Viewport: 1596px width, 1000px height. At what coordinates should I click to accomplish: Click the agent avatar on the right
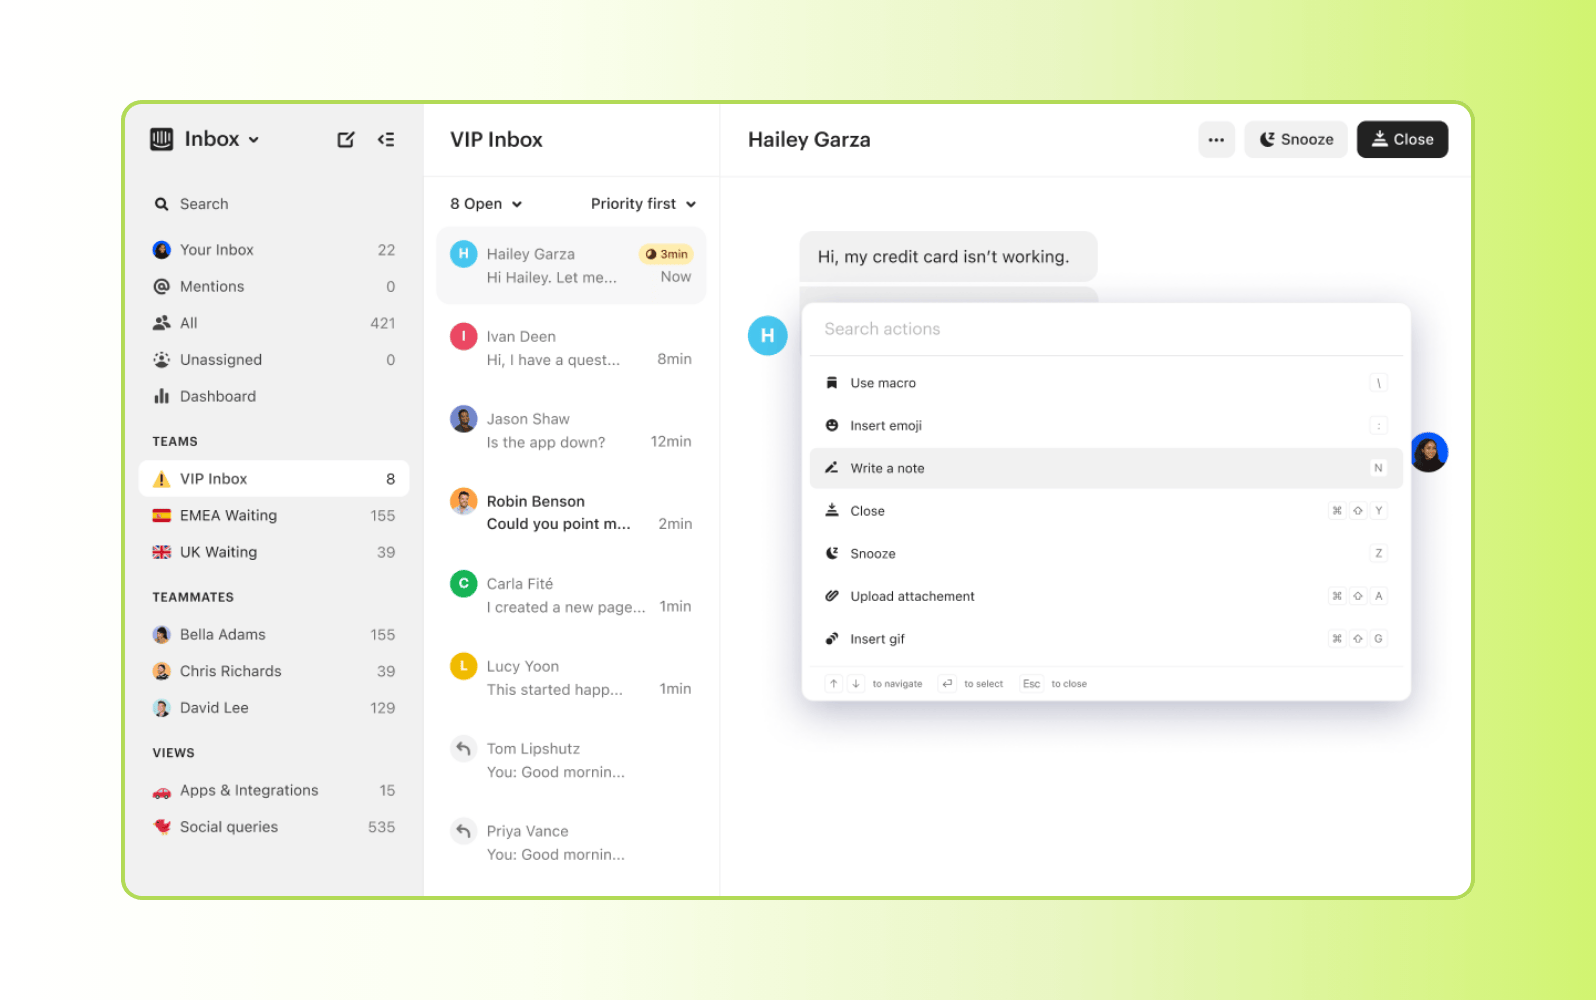(x=1430, y=453)
